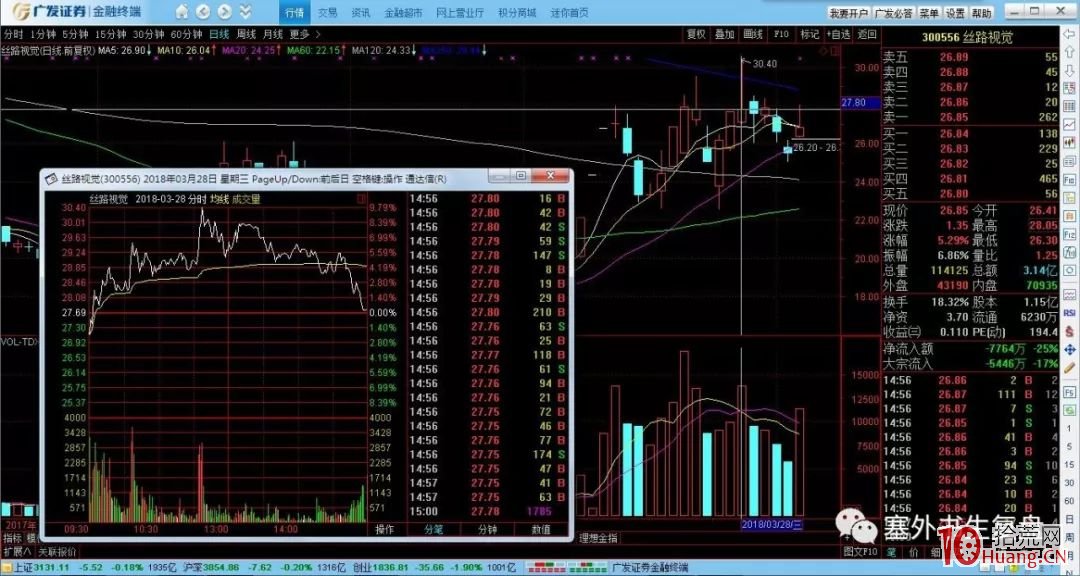Screen dimensions: 1080x576
Task: Open the 迷你首页 tab
Action: click(570, 12)
